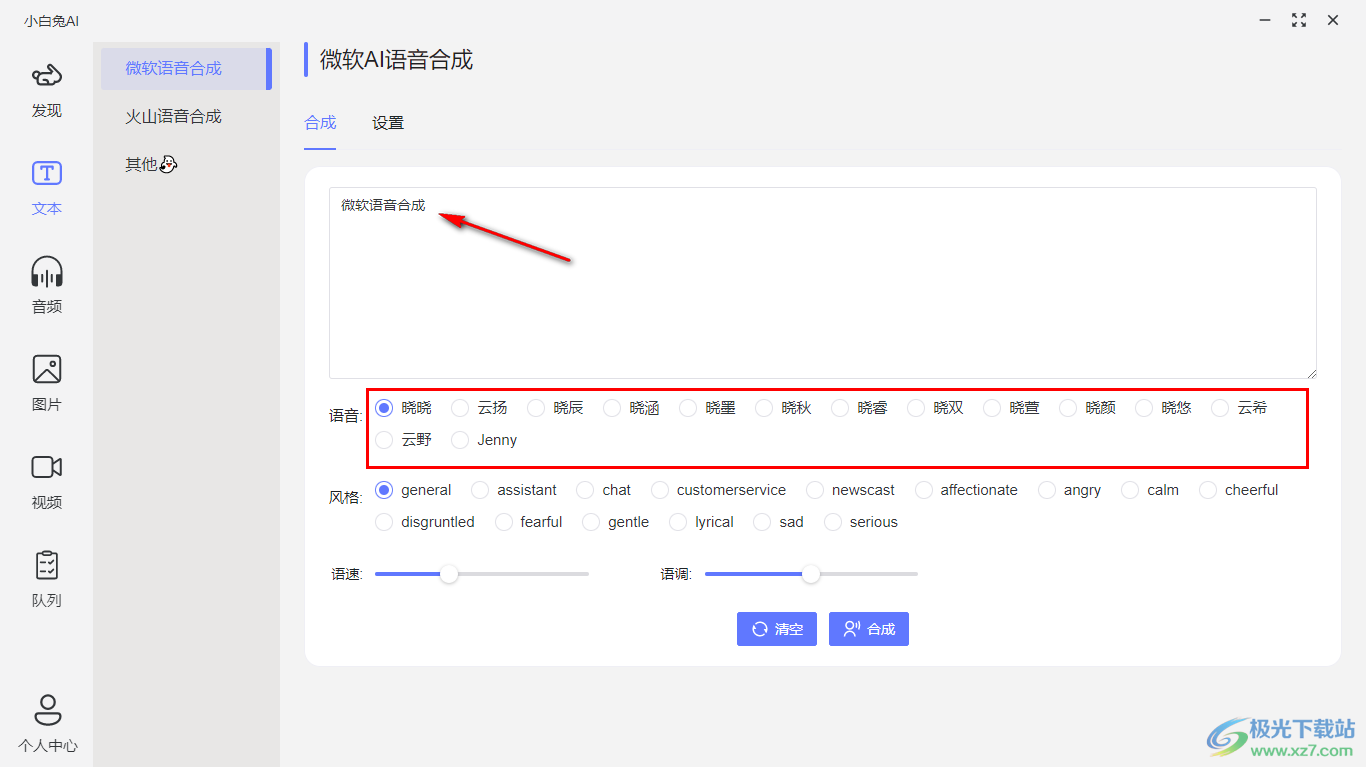The width and height of the screenshot is (1366, 767).
Task: Choose the 晓睿 voice
Action: (x=860, y=408)
